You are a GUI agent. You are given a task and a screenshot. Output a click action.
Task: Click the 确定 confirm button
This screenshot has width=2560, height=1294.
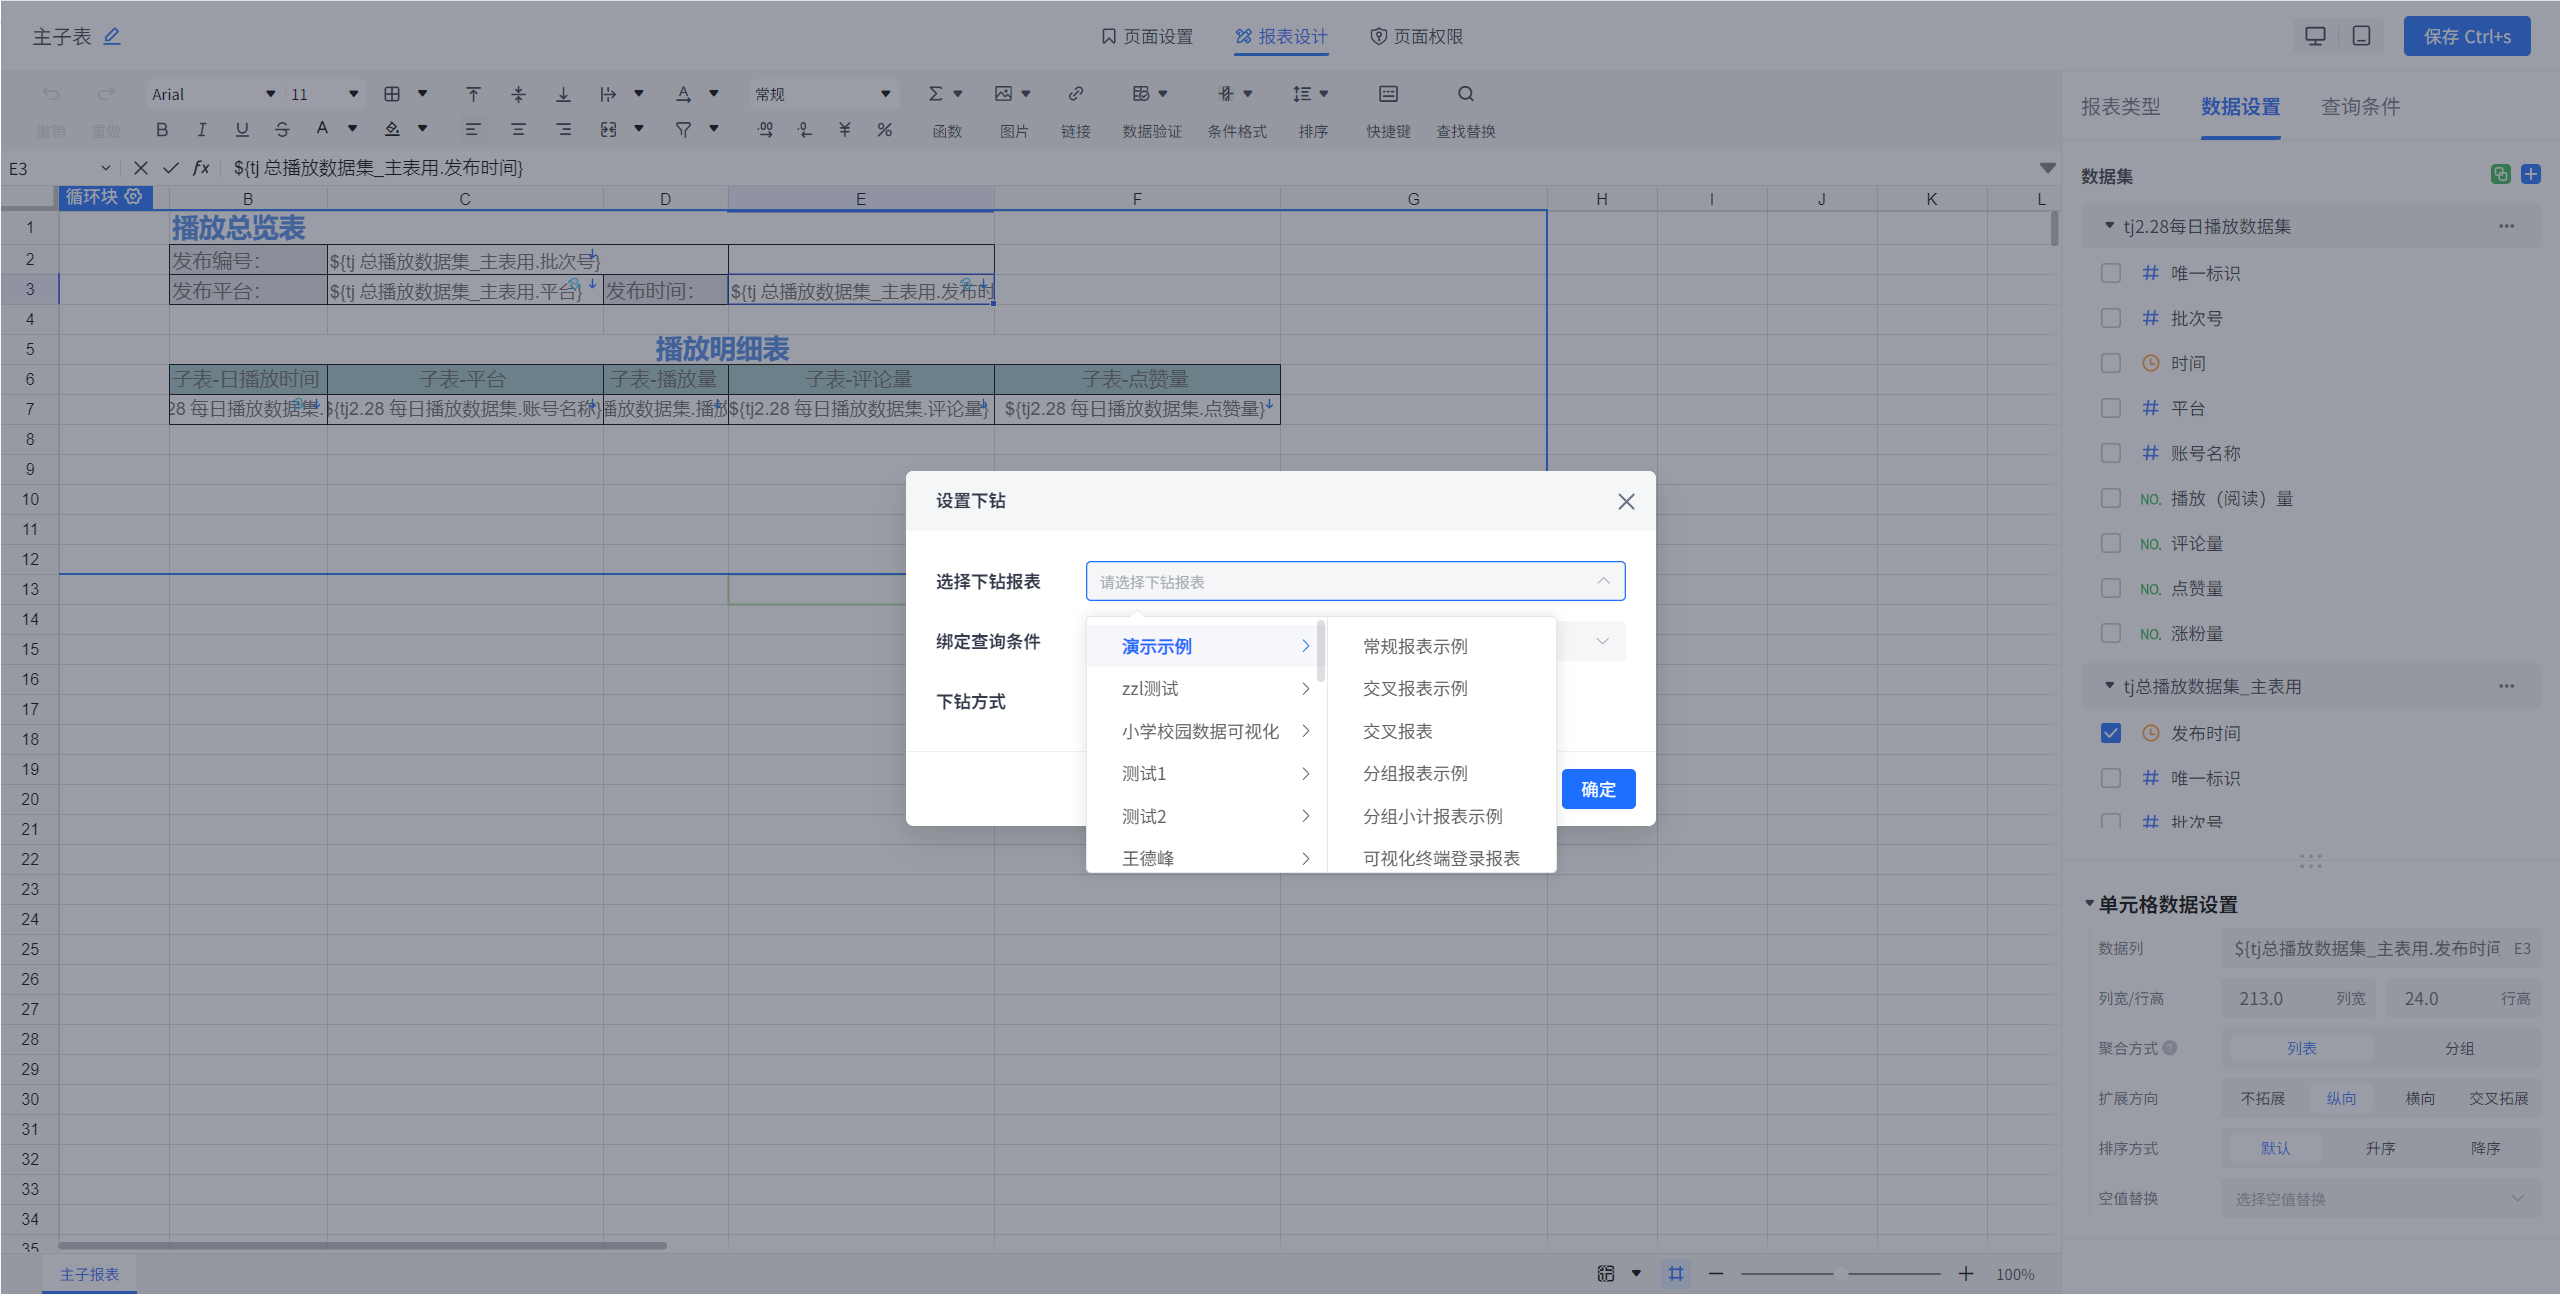(x=1597, y=789)
